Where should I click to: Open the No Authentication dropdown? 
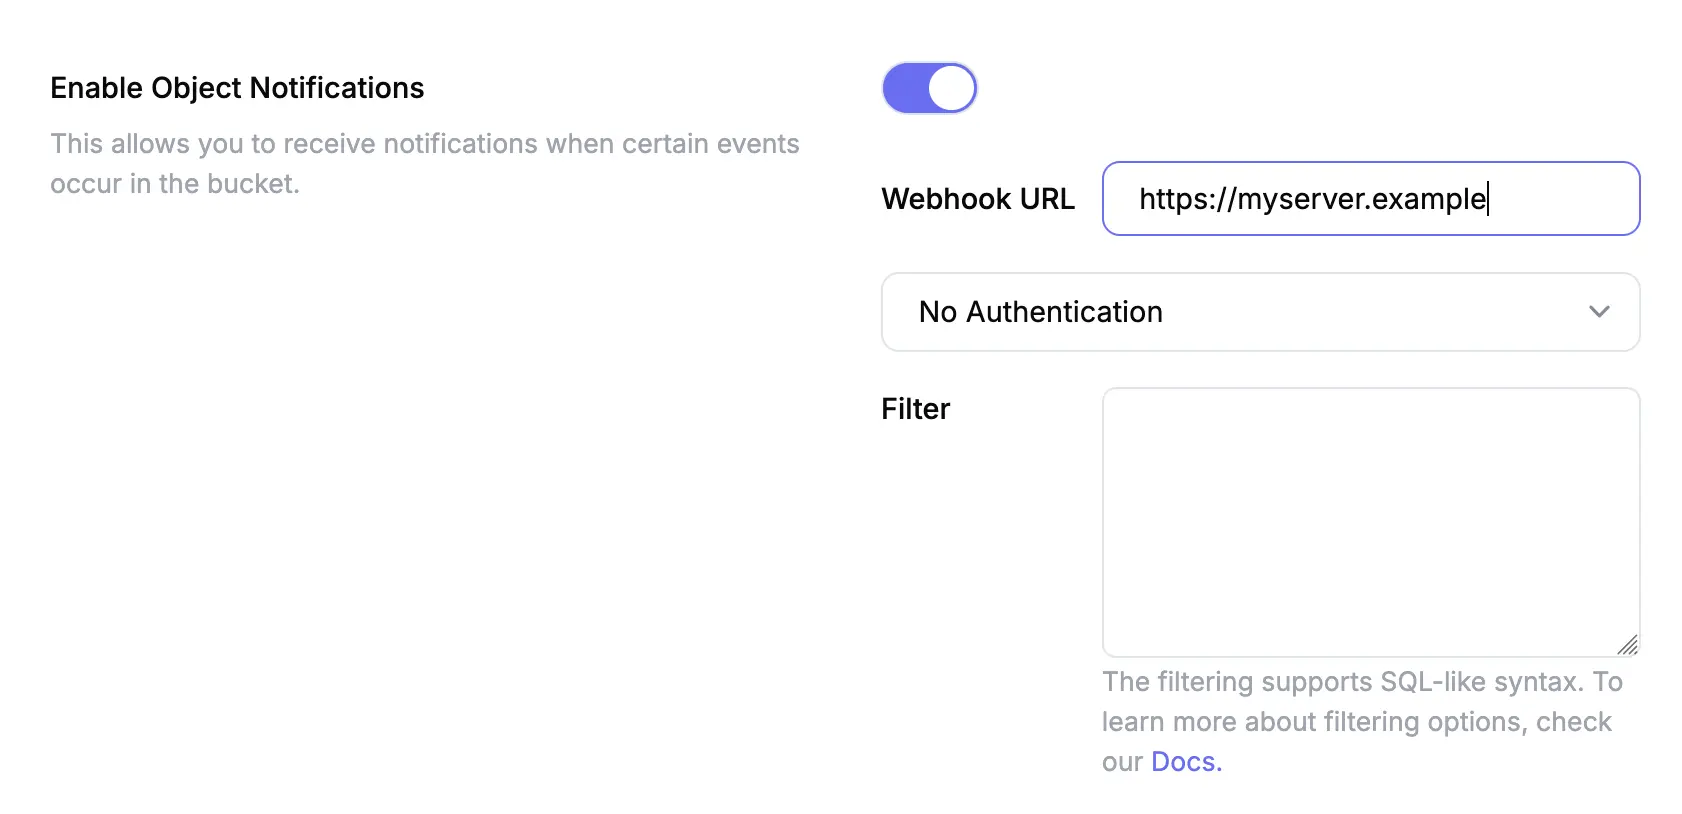pos(1260,312)
